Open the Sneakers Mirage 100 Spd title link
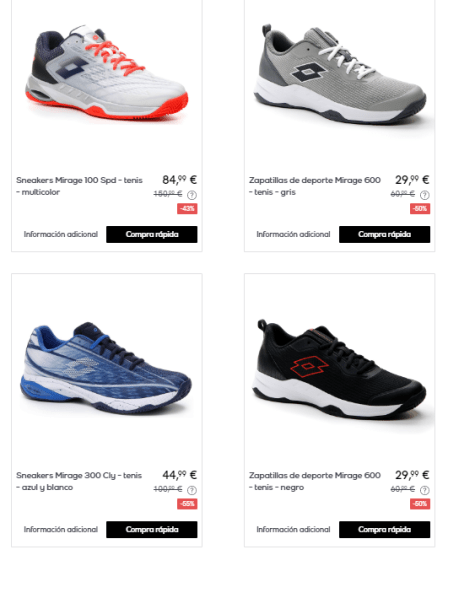The width and height of the screenshot is (475, 598). tap(79, 186)
